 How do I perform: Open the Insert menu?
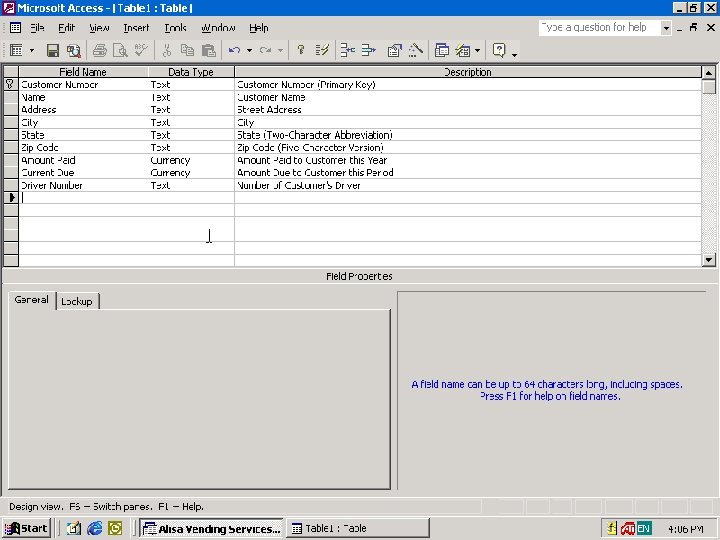[136, 28]
